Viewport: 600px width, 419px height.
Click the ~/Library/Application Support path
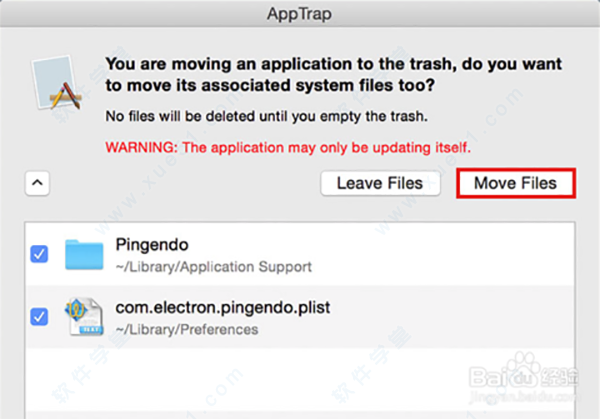[214, 267]
